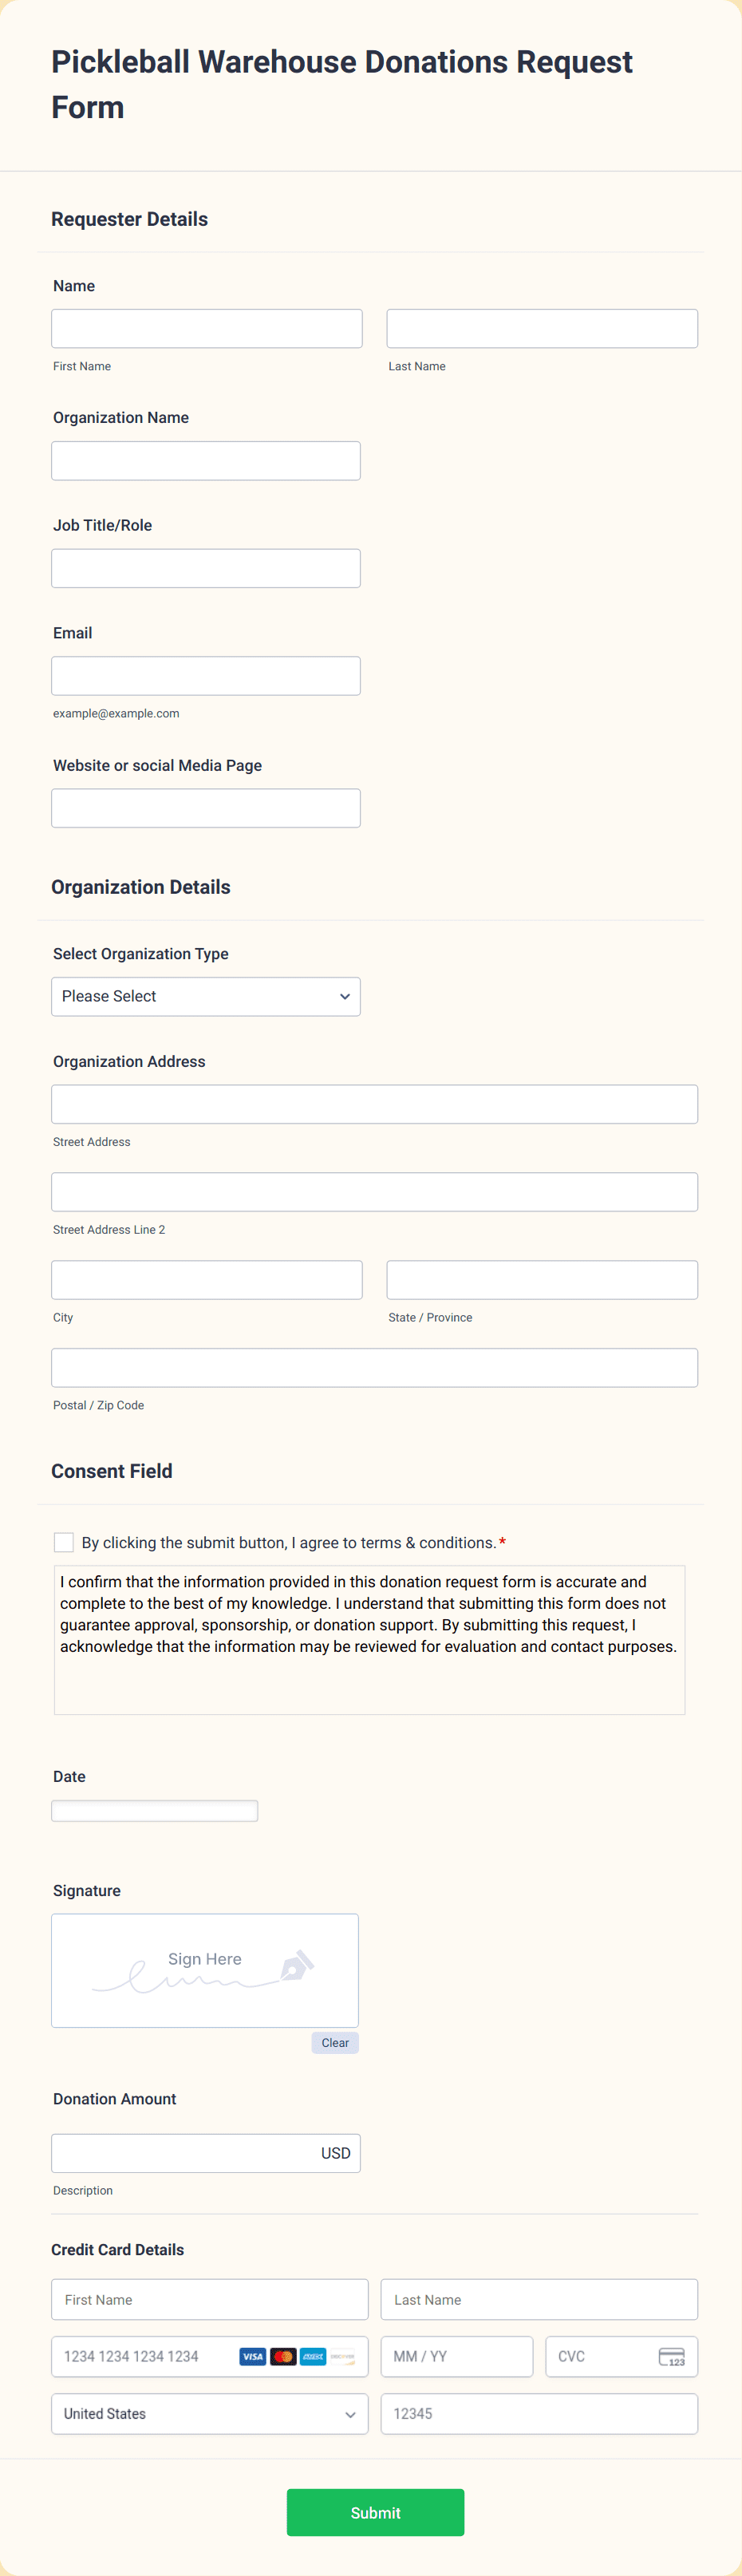Click the MM / YY expiry field
This screenshot has width=742, height=2576.
click(457, 2357)
